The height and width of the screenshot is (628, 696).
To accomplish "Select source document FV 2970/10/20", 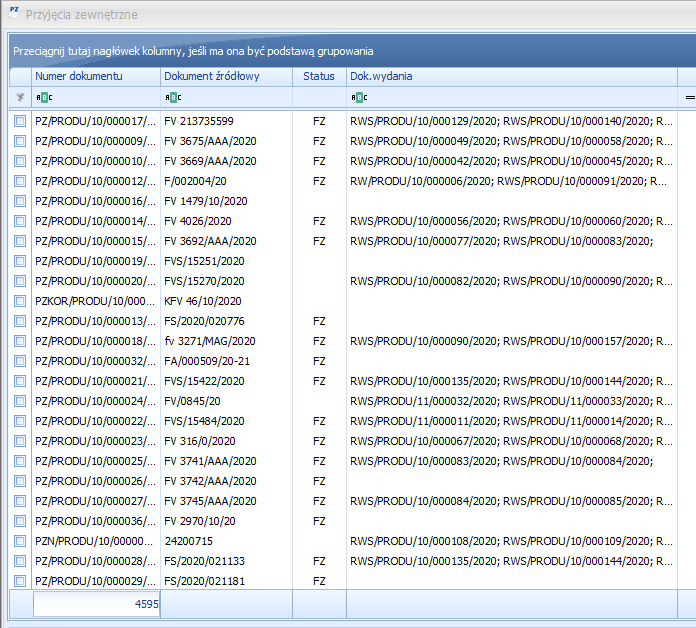I will (200, 521).
